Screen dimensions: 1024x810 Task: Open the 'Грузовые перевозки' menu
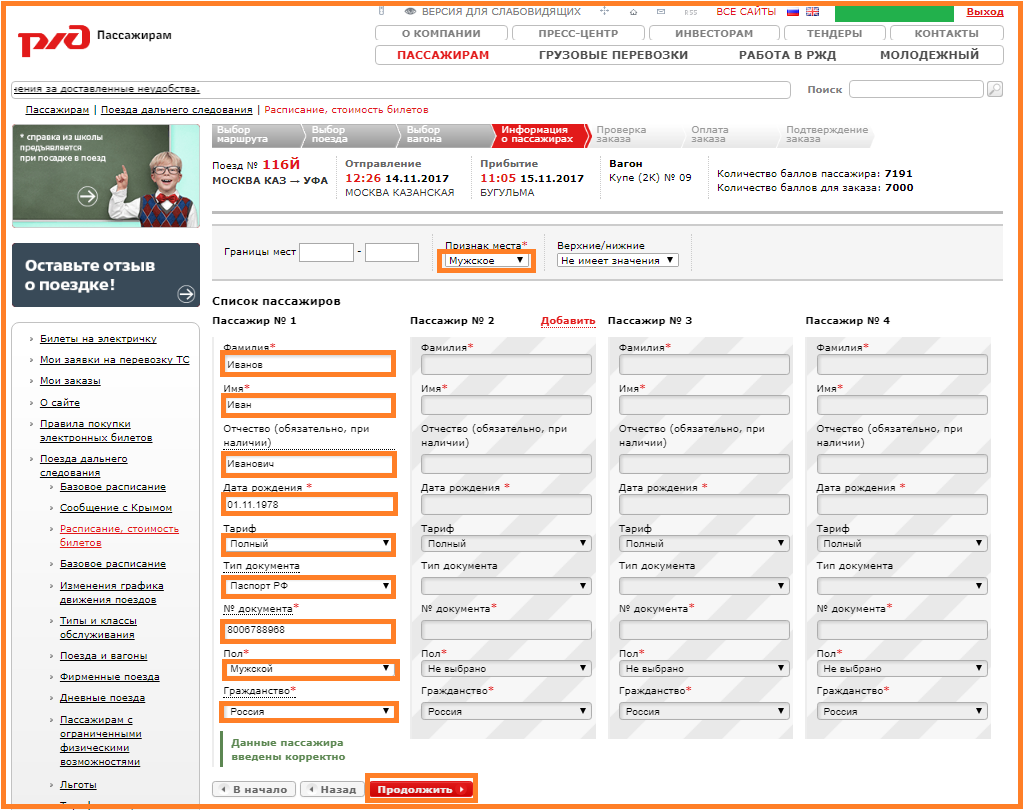click(613, 55)
